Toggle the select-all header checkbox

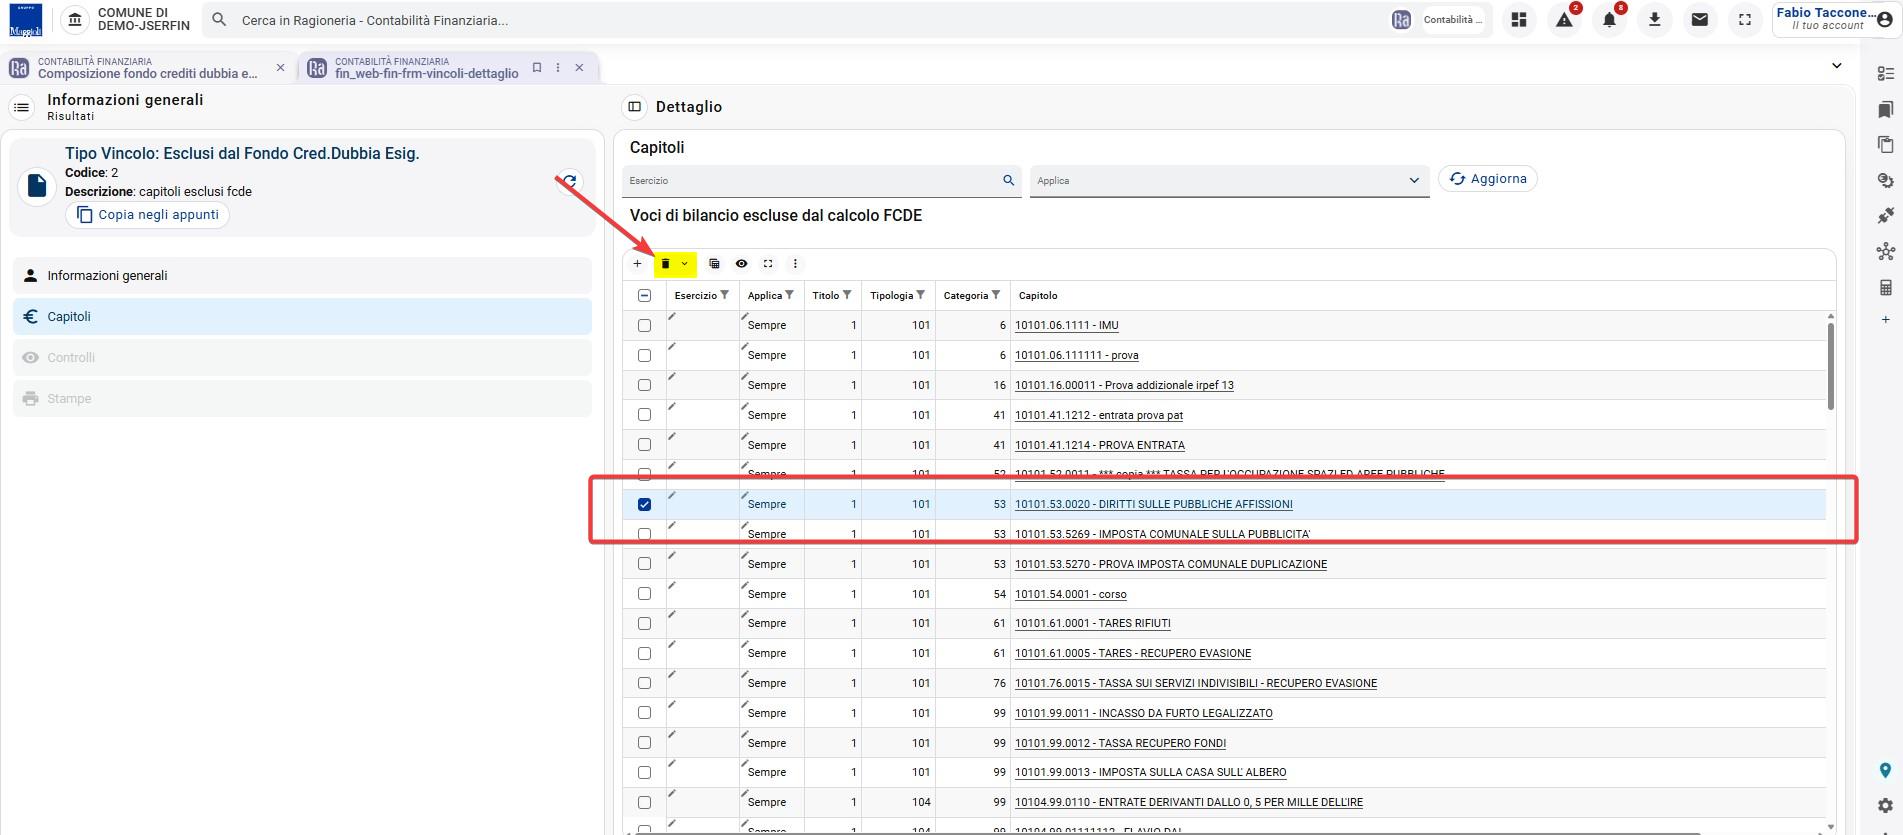click(644, 295)
